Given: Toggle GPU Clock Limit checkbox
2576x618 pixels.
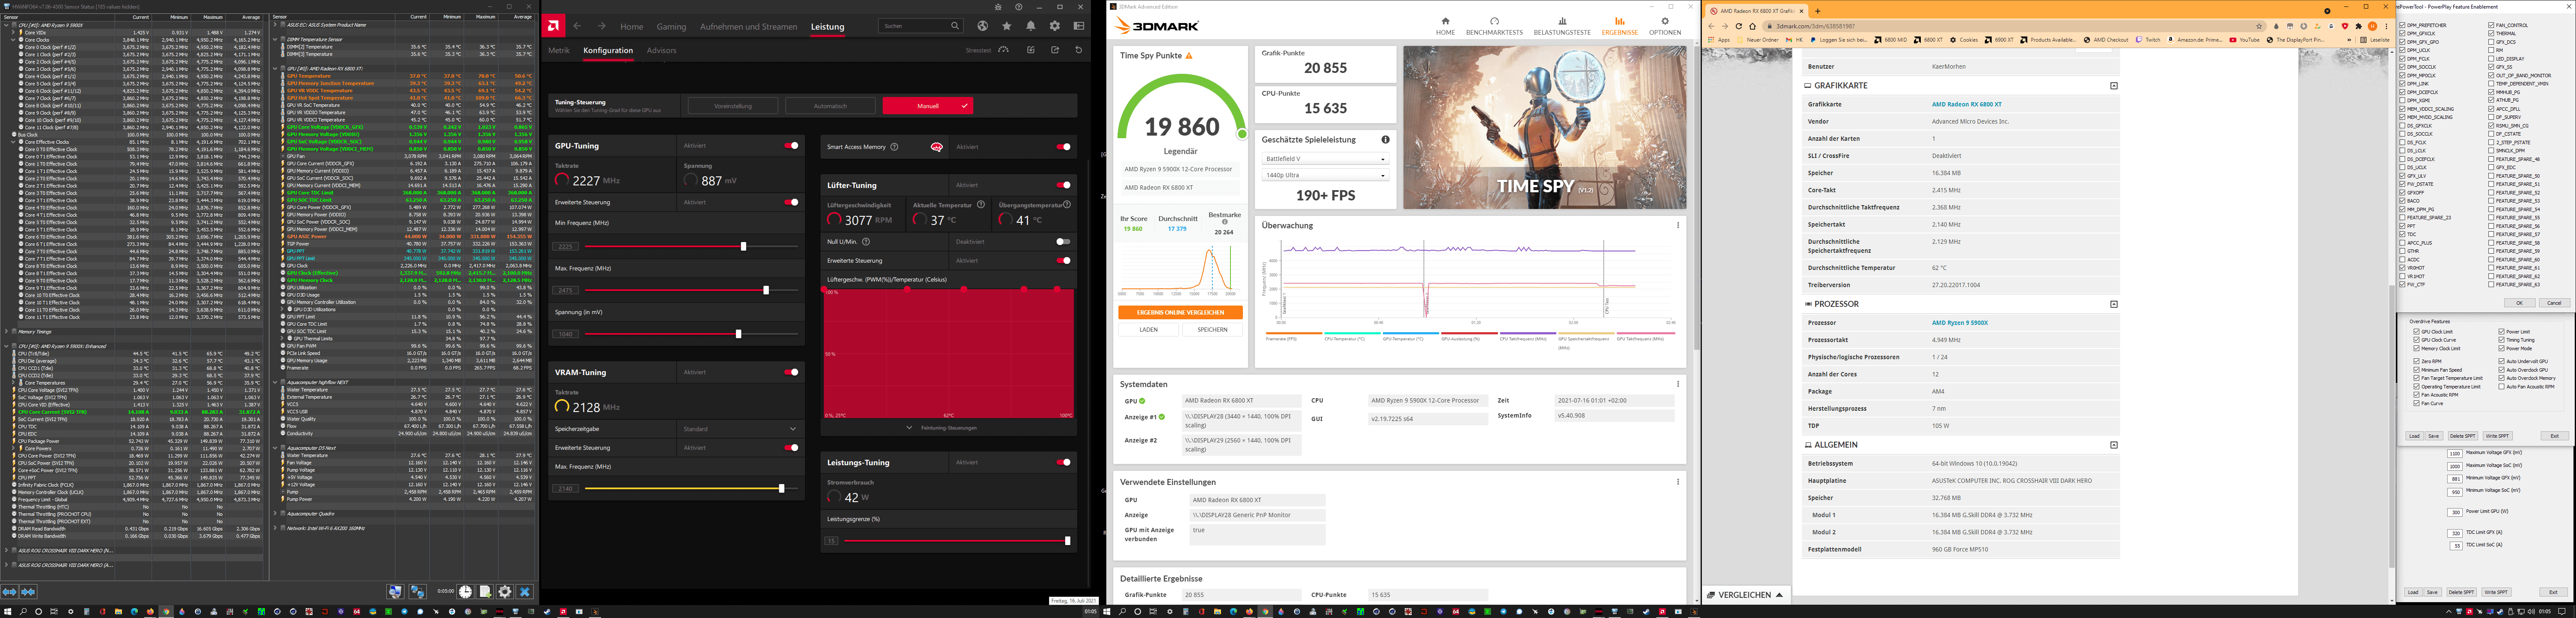Looking at the screenshot, I should (x=2417, y=332).
